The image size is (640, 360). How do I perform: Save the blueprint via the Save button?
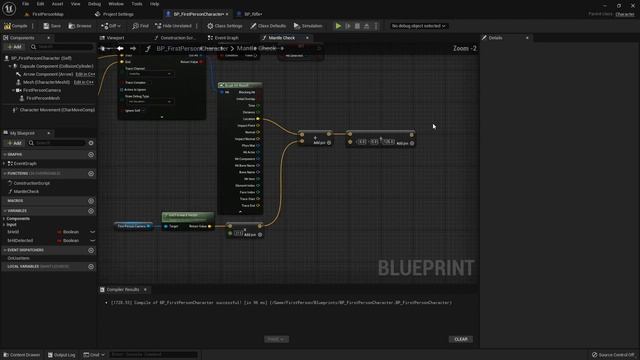pos(52,26)
